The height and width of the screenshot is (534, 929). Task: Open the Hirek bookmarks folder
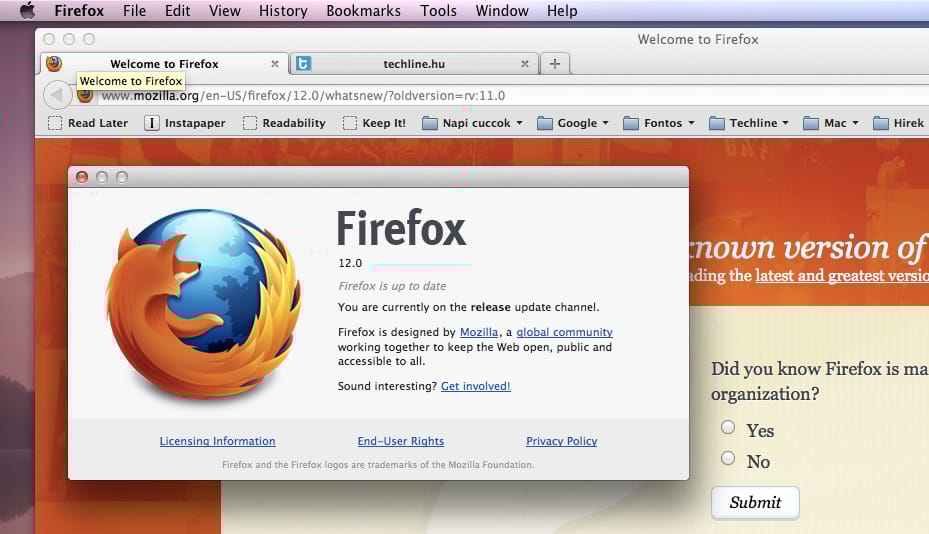pyautogui.click(x=898, y=123)
